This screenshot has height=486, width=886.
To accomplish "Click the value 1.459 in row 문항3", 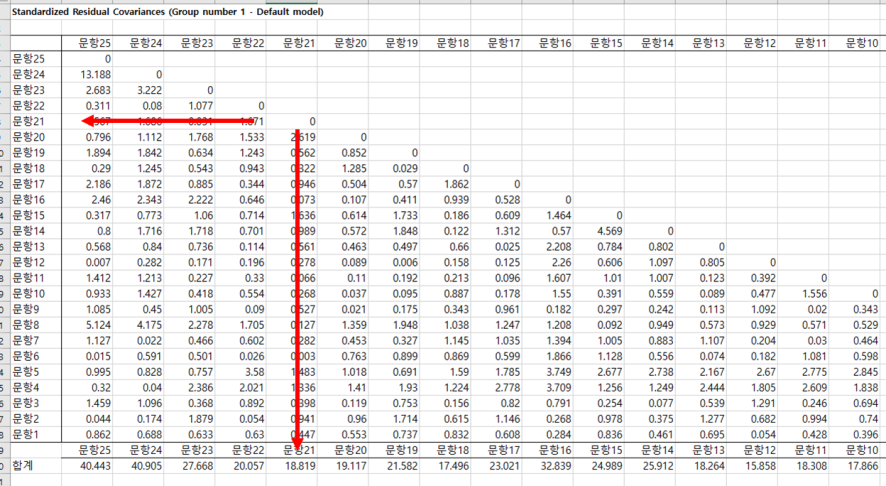I will [x=98, y=403].
